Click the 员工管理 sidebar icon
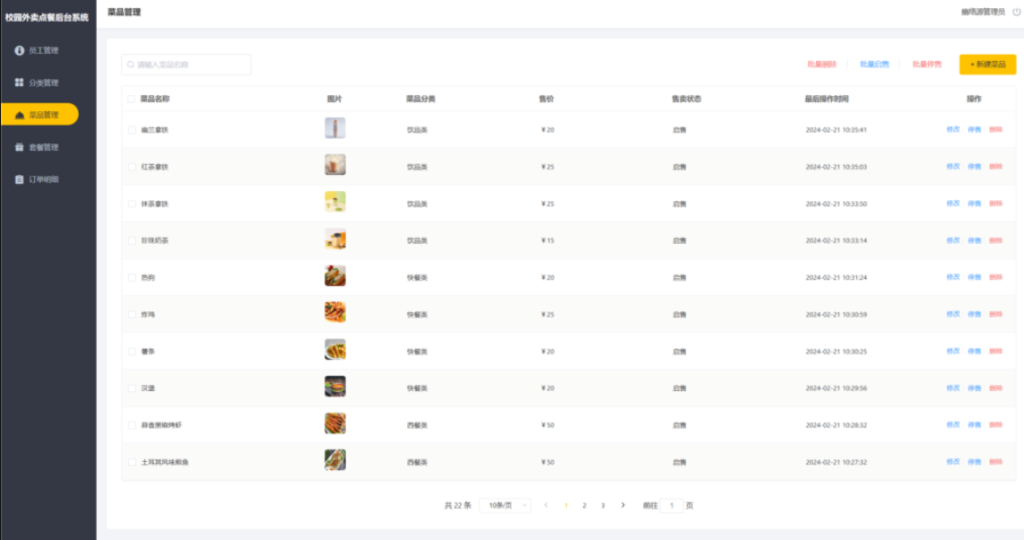1024x540 pixels. pyautogui.click(x=19, y=50)
